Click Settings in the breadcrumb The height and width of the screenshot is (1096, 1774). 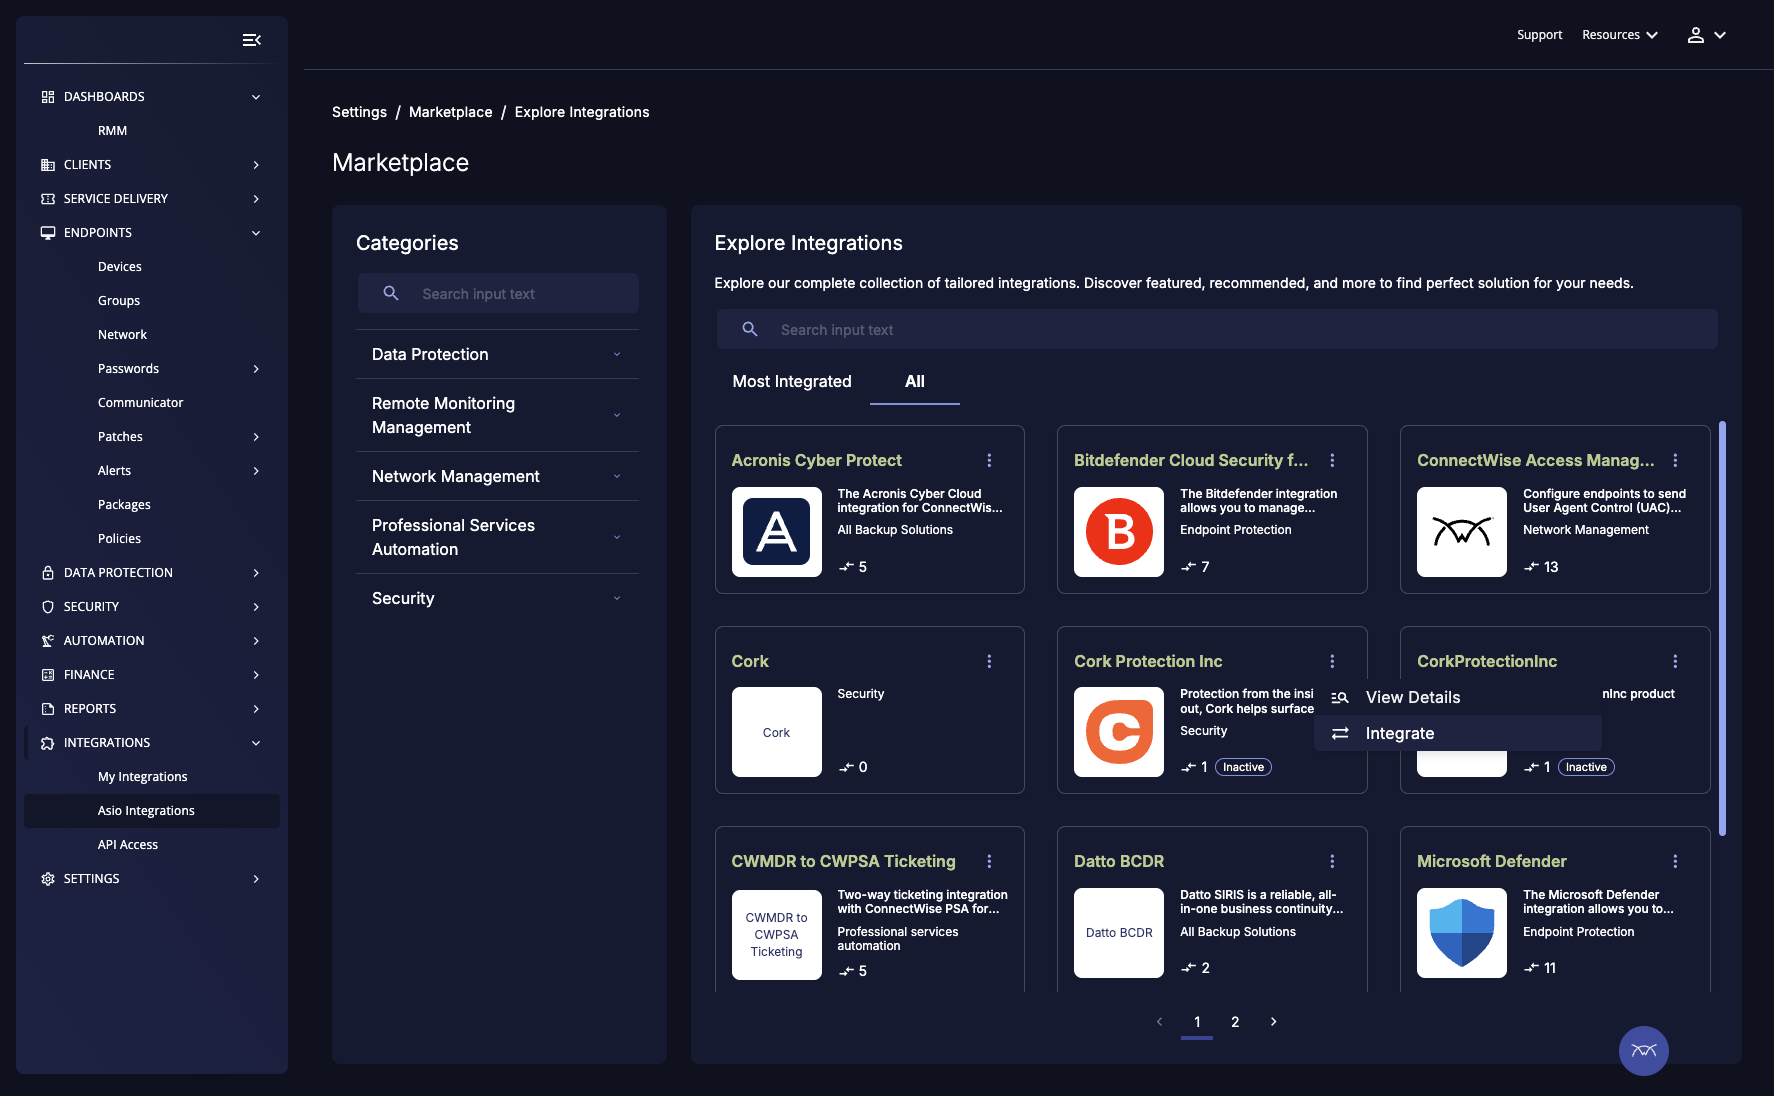(359, 112)
